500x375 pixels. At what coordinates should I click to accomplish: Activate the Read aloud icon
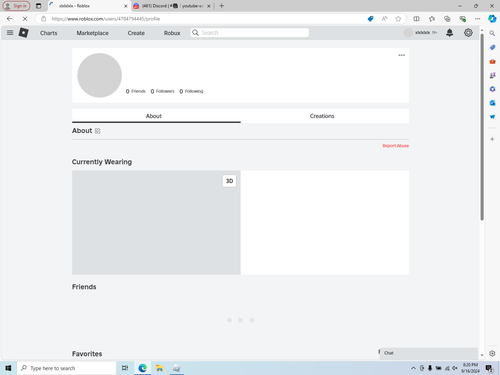coord(384,19)
